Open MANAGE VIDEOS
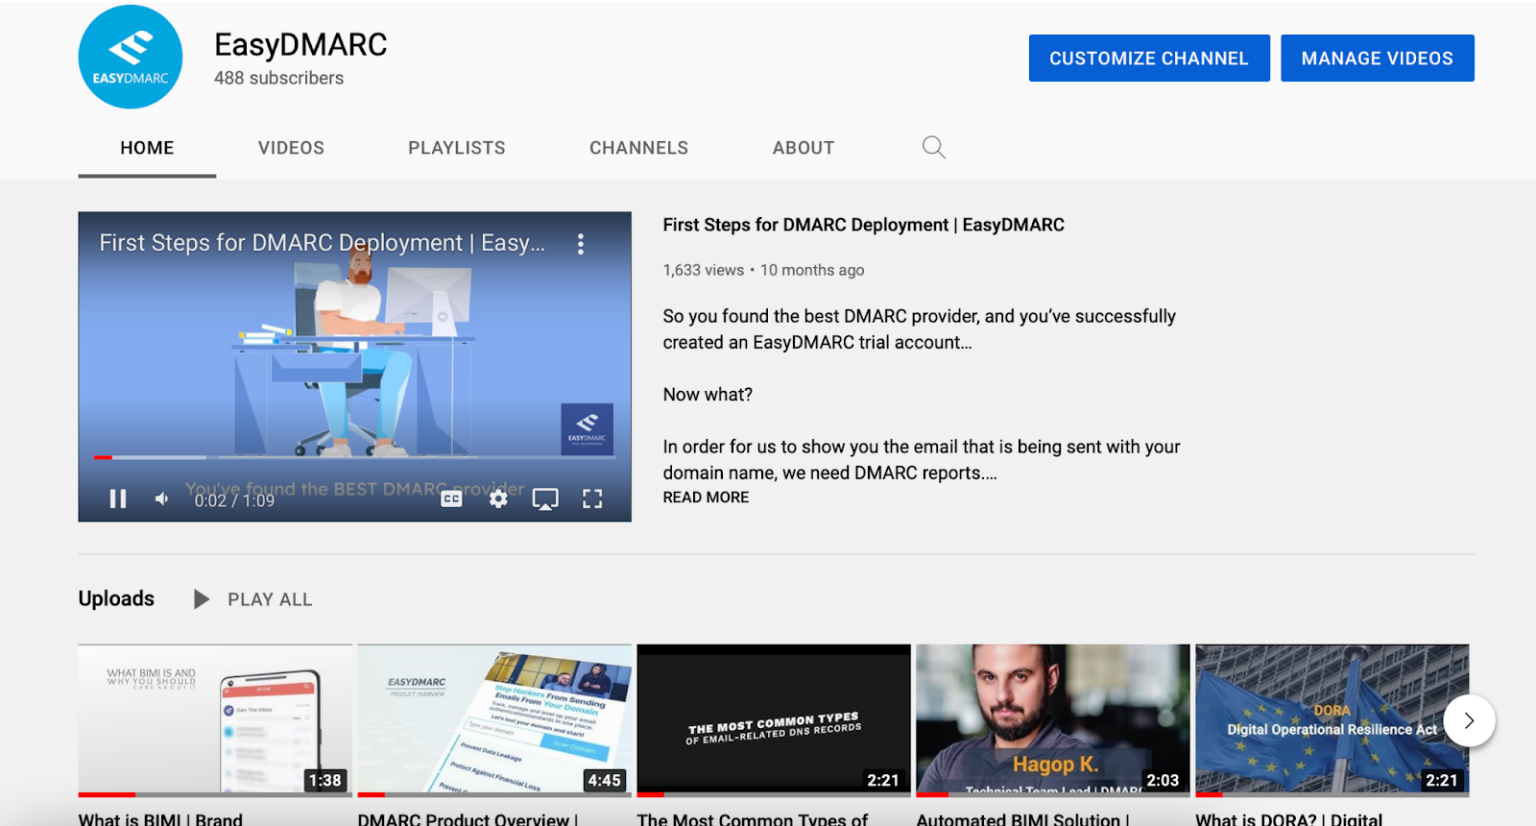This screenshot has height=826, width=1536. (1377, 57)
